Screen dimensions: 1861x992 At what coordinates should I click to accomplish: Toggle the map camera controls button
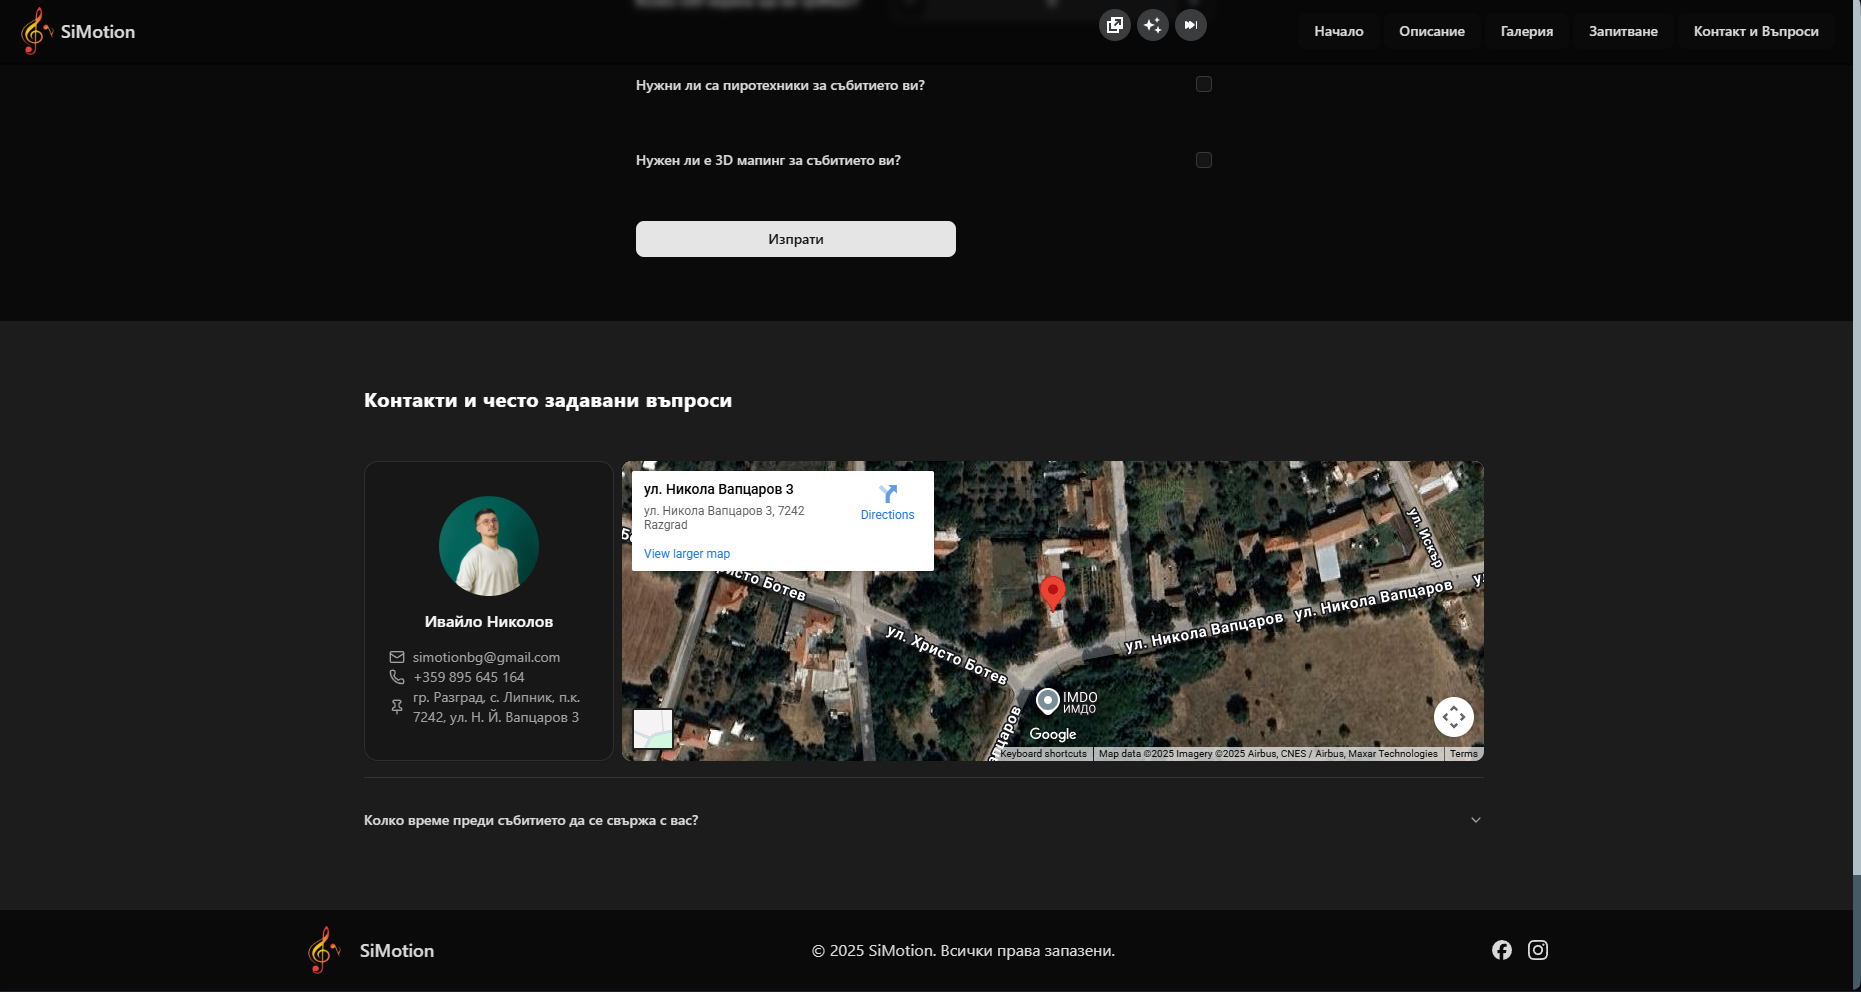(x=1453, y=717)
